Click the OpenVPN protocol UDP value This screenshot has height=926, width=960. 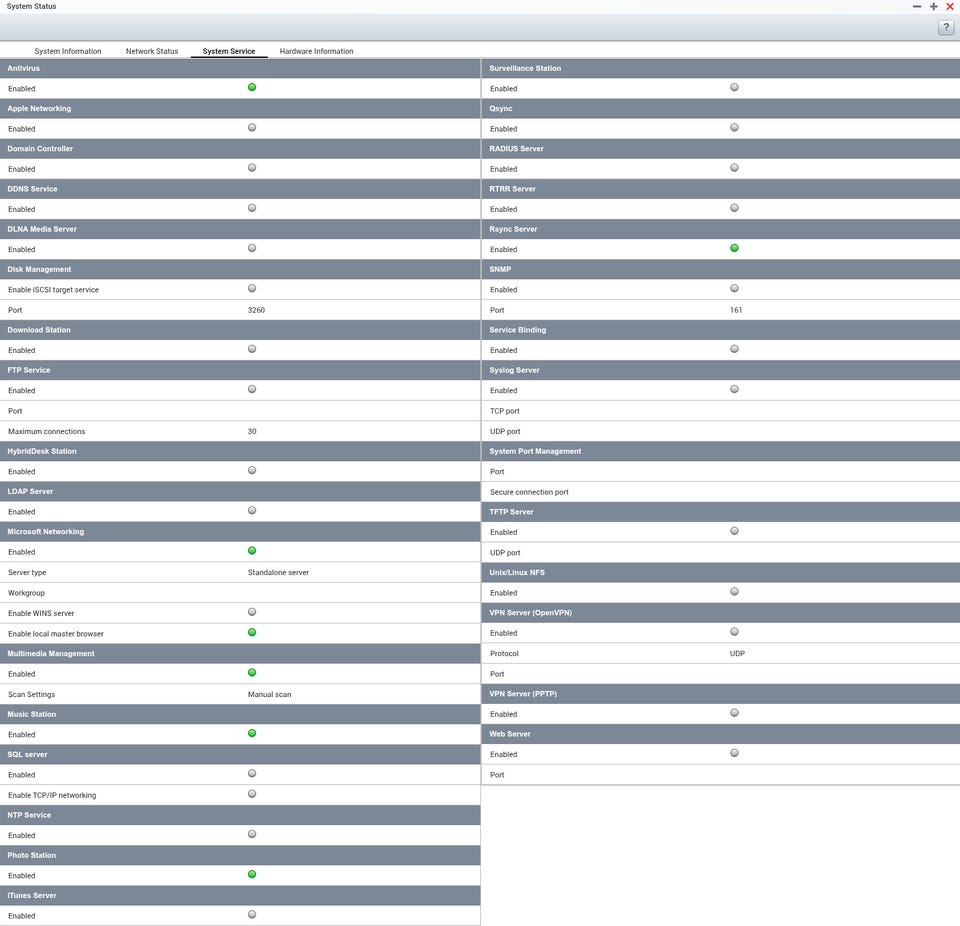tap(737, 653)
